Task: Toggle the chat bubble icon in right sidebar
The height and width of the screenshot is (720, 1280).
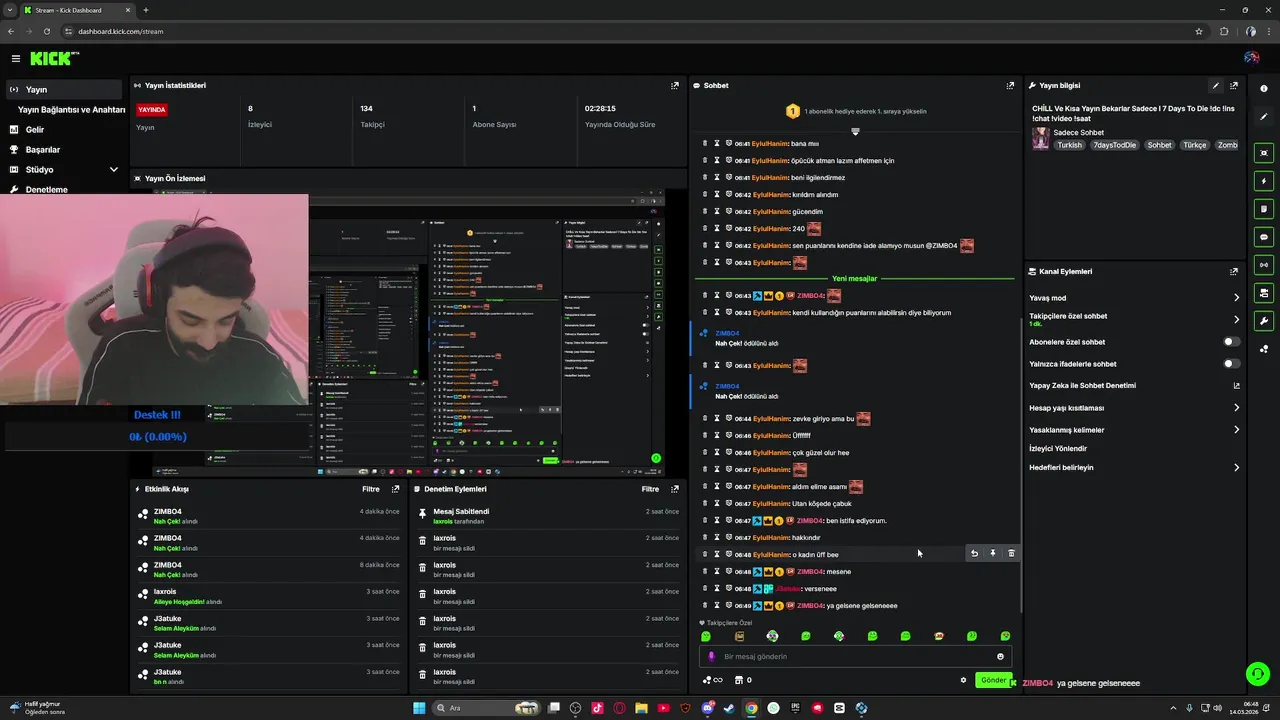Action: pyautogui.click(x=1264, y=237)
